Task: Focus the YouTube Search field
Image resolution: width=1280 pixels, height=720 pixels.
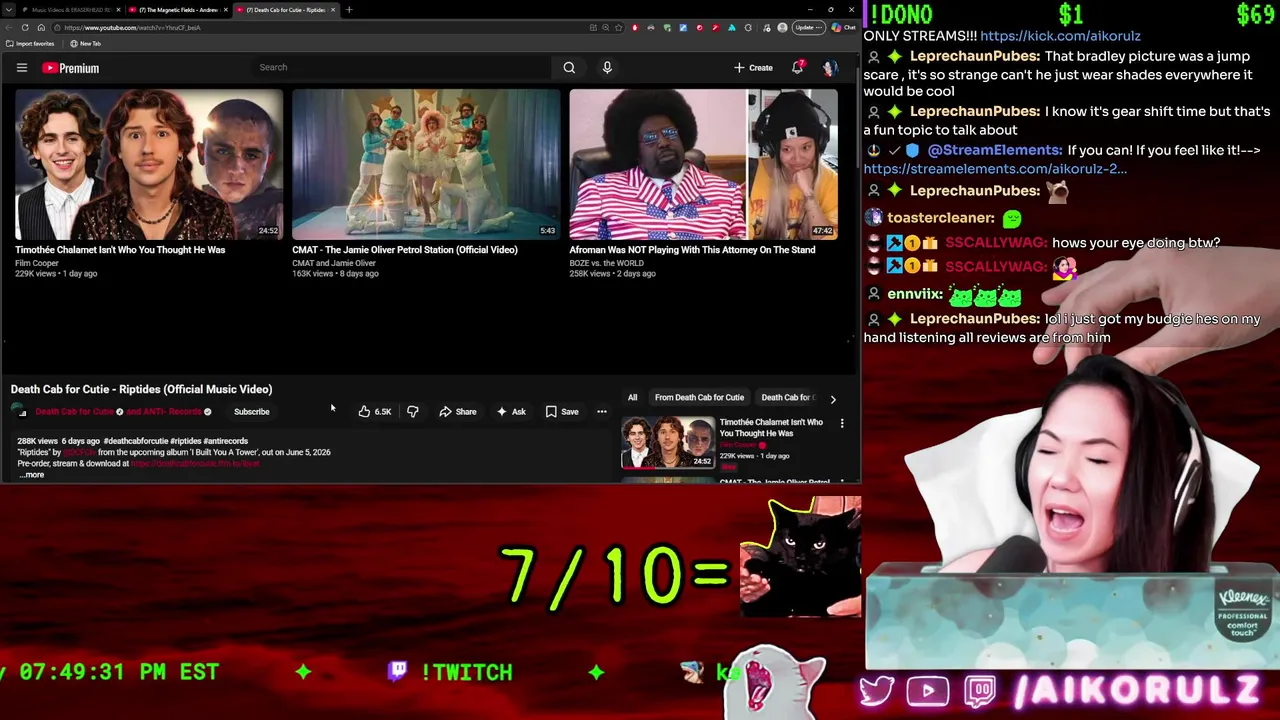Action: [x=400, y=67]
